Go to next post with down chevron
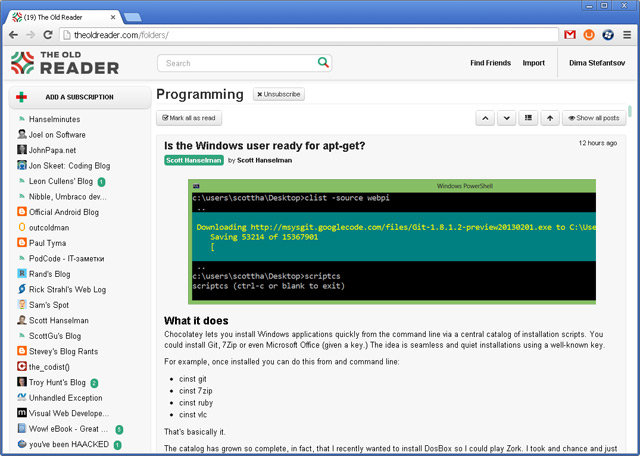This screenshot has height=456, width=640. point(506,118)
